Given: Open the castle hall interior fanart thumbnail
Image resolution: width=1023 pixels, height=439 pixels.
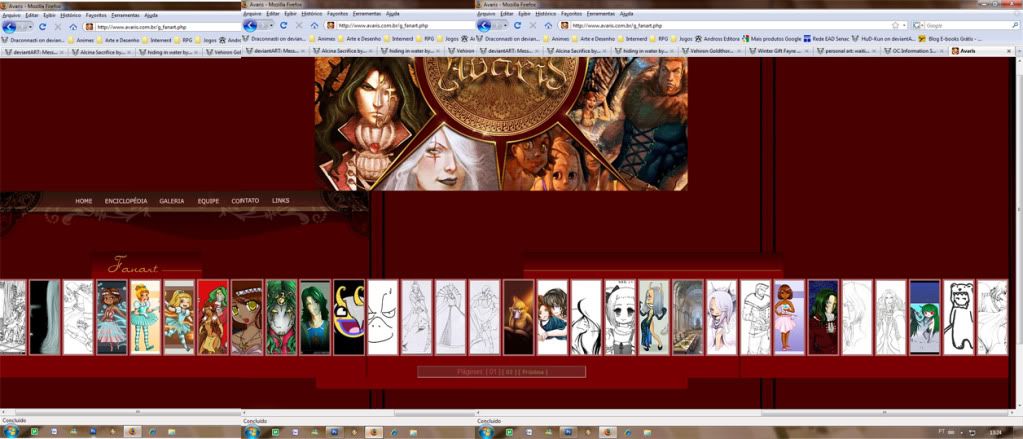Looking at the screenshot, I should [x=688, y=317].
